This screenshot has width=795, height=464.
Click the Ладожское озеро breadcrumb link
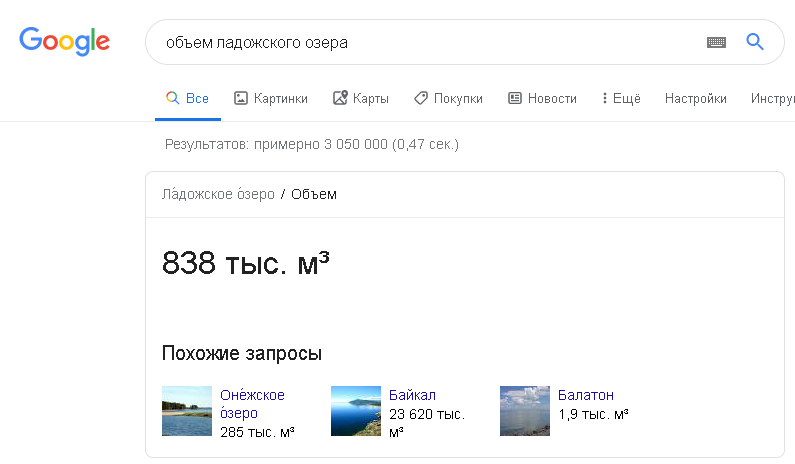[218, 194]
